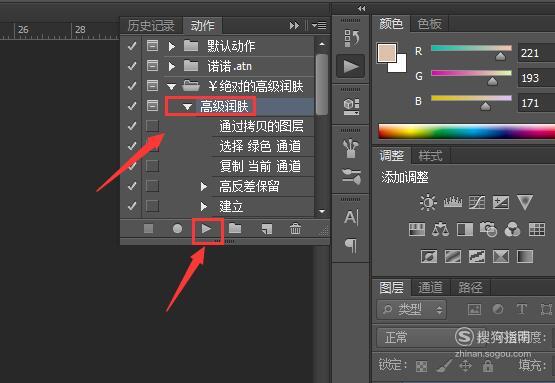This screenshot has height=383, width=555.
Task: Open the Actions panel flyout menu
Action: (319, 25)
